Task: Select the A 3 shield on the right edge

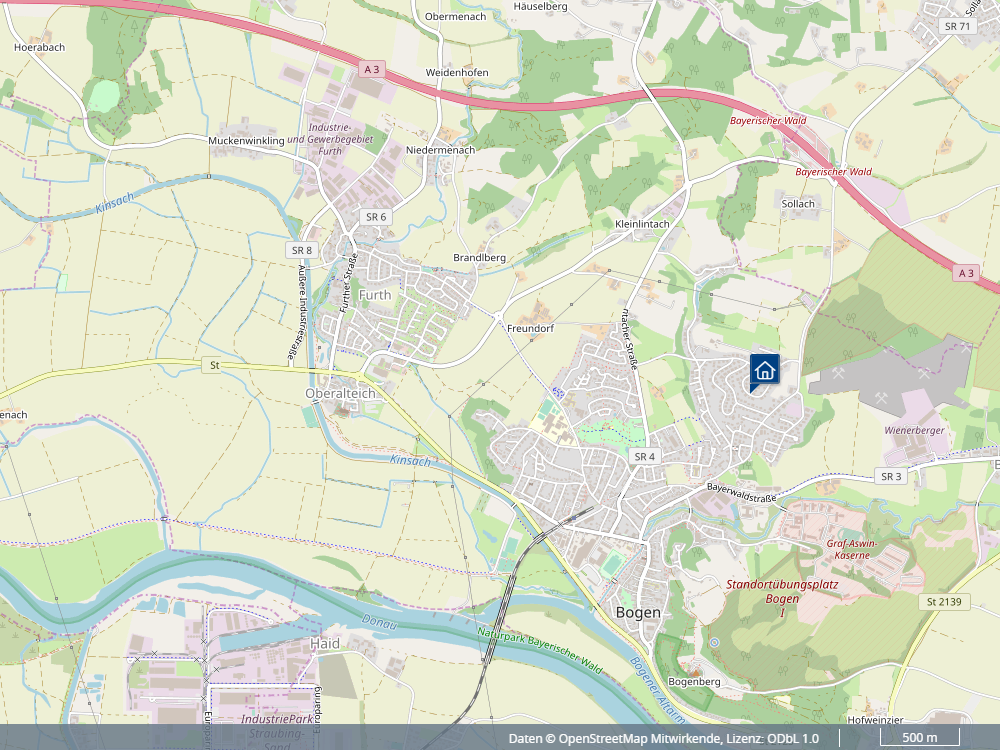Action: coord(964,271)
